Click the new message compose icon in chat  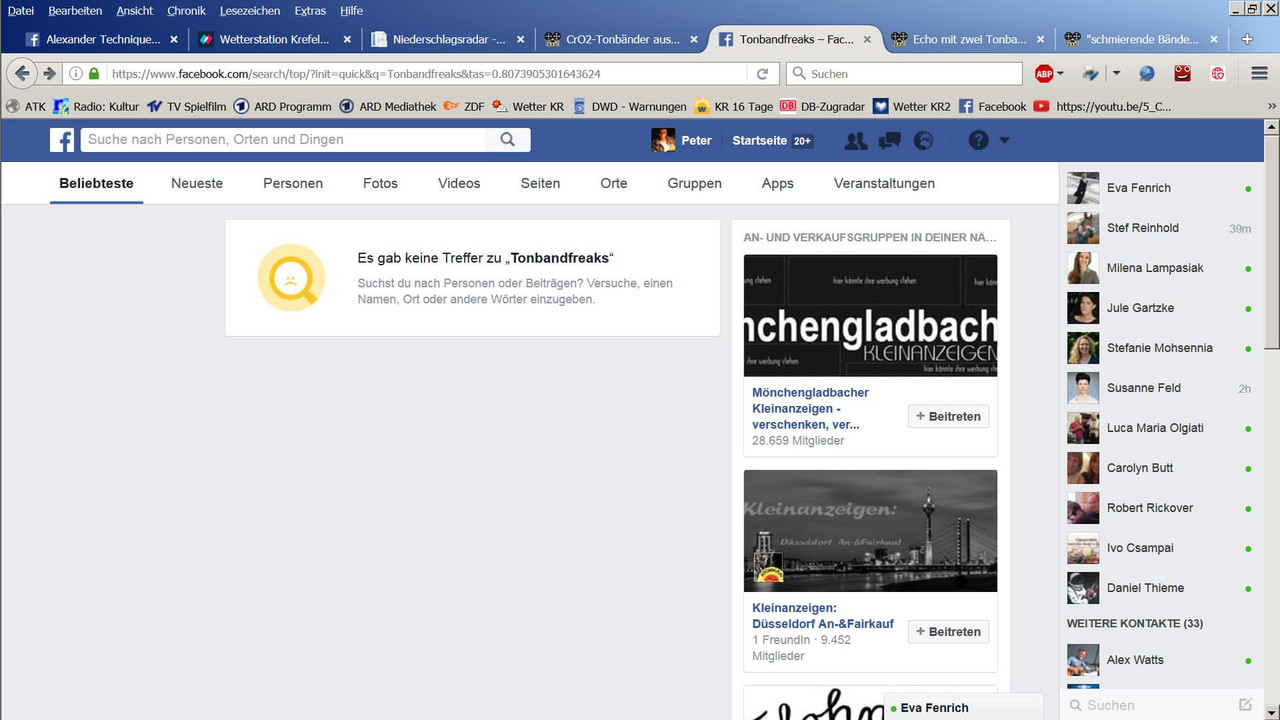click(x=1245, y=705)
